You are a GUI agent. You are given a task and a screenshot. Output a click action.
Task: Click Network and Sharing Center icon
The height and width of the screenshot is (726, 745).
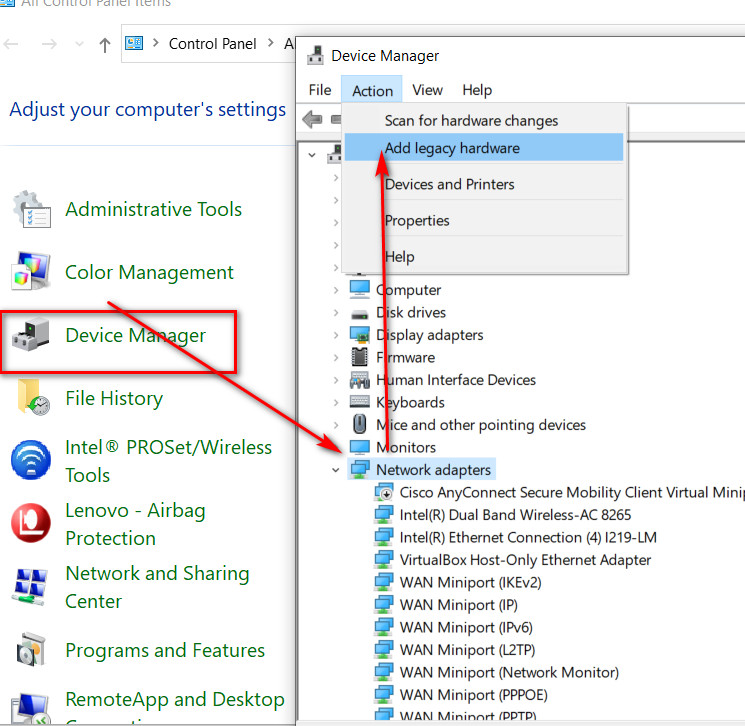(x=31, y=587)
